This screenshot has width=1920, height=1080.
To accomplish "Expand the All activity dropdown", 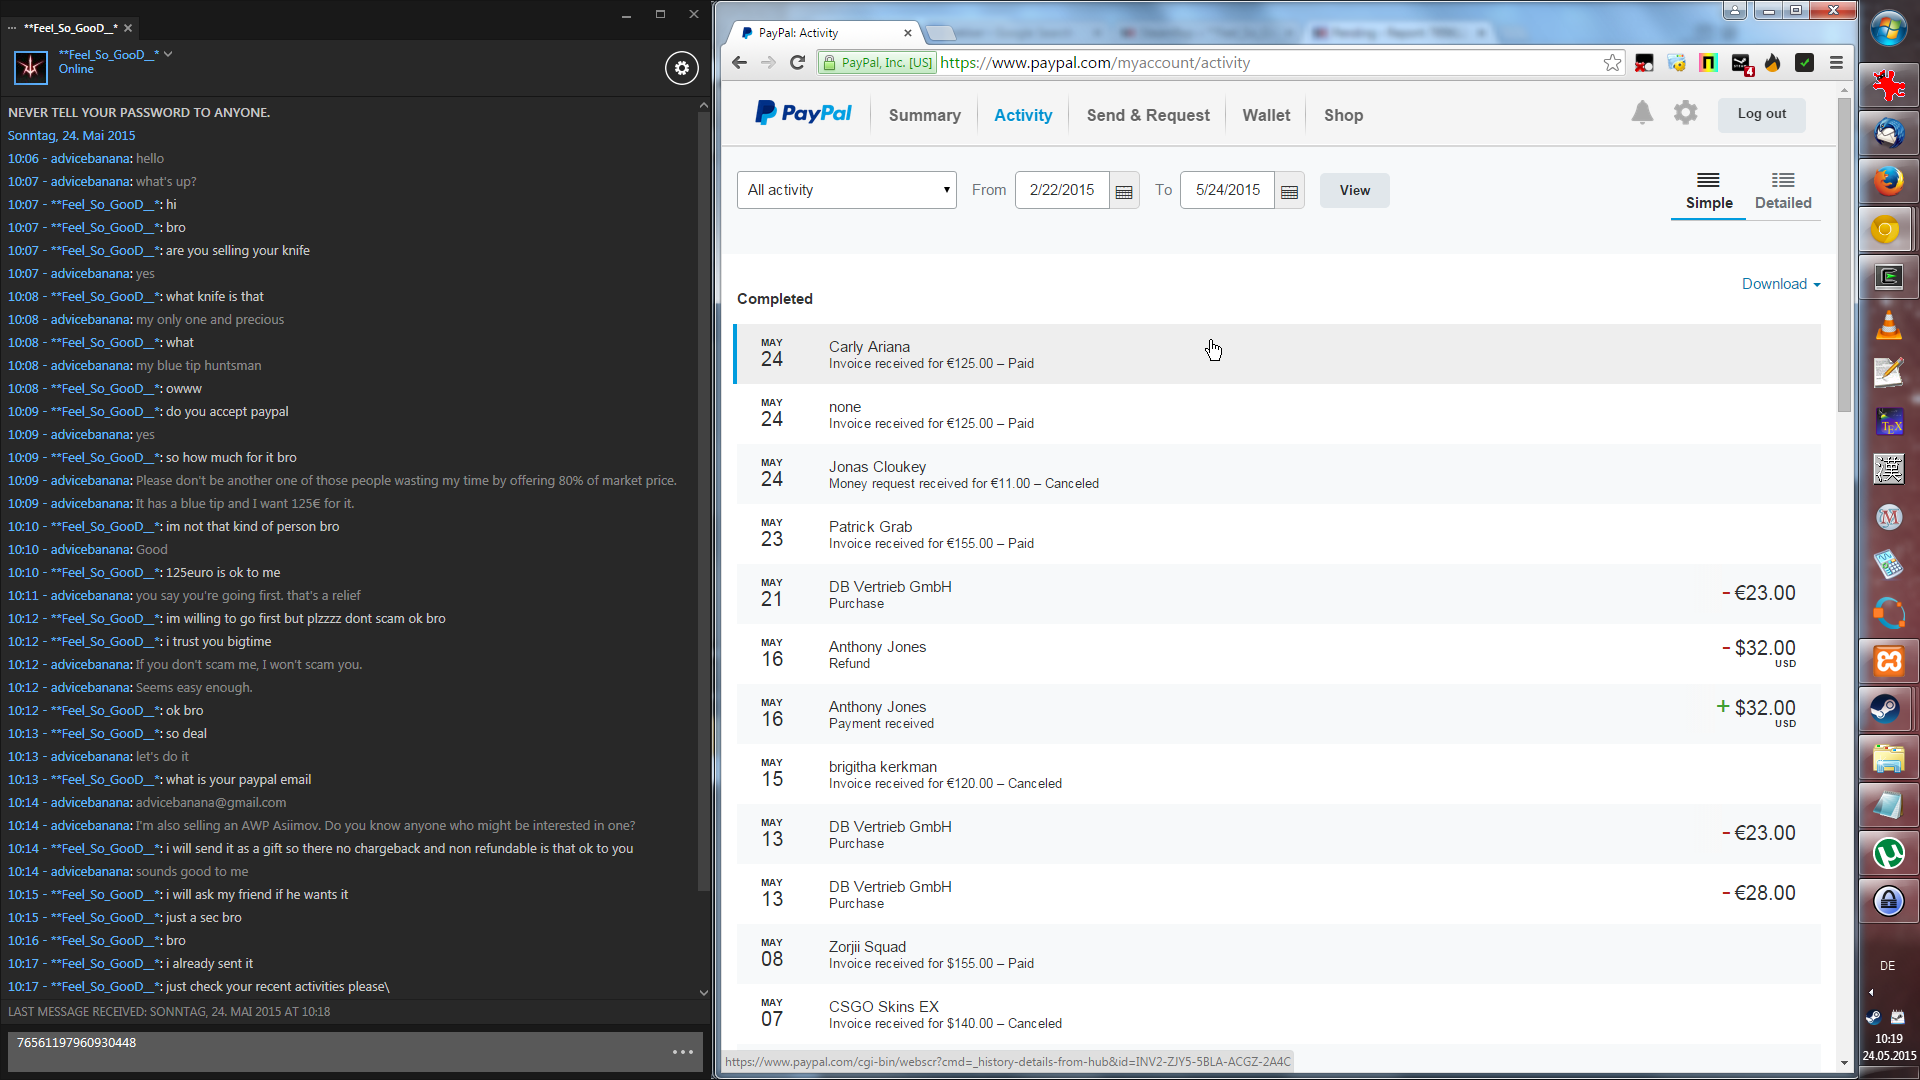I will [x=847, y=190].
